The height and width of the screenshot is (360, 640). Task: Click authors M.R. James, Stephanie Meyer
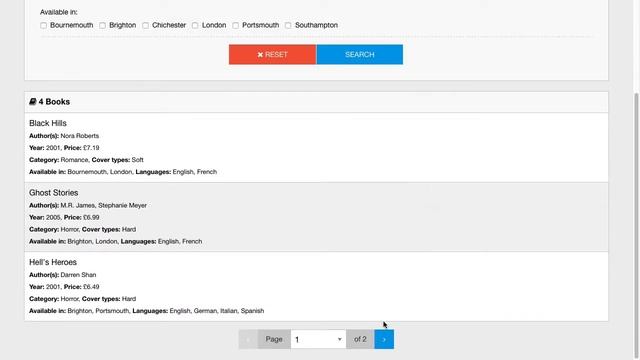[104, 205]
